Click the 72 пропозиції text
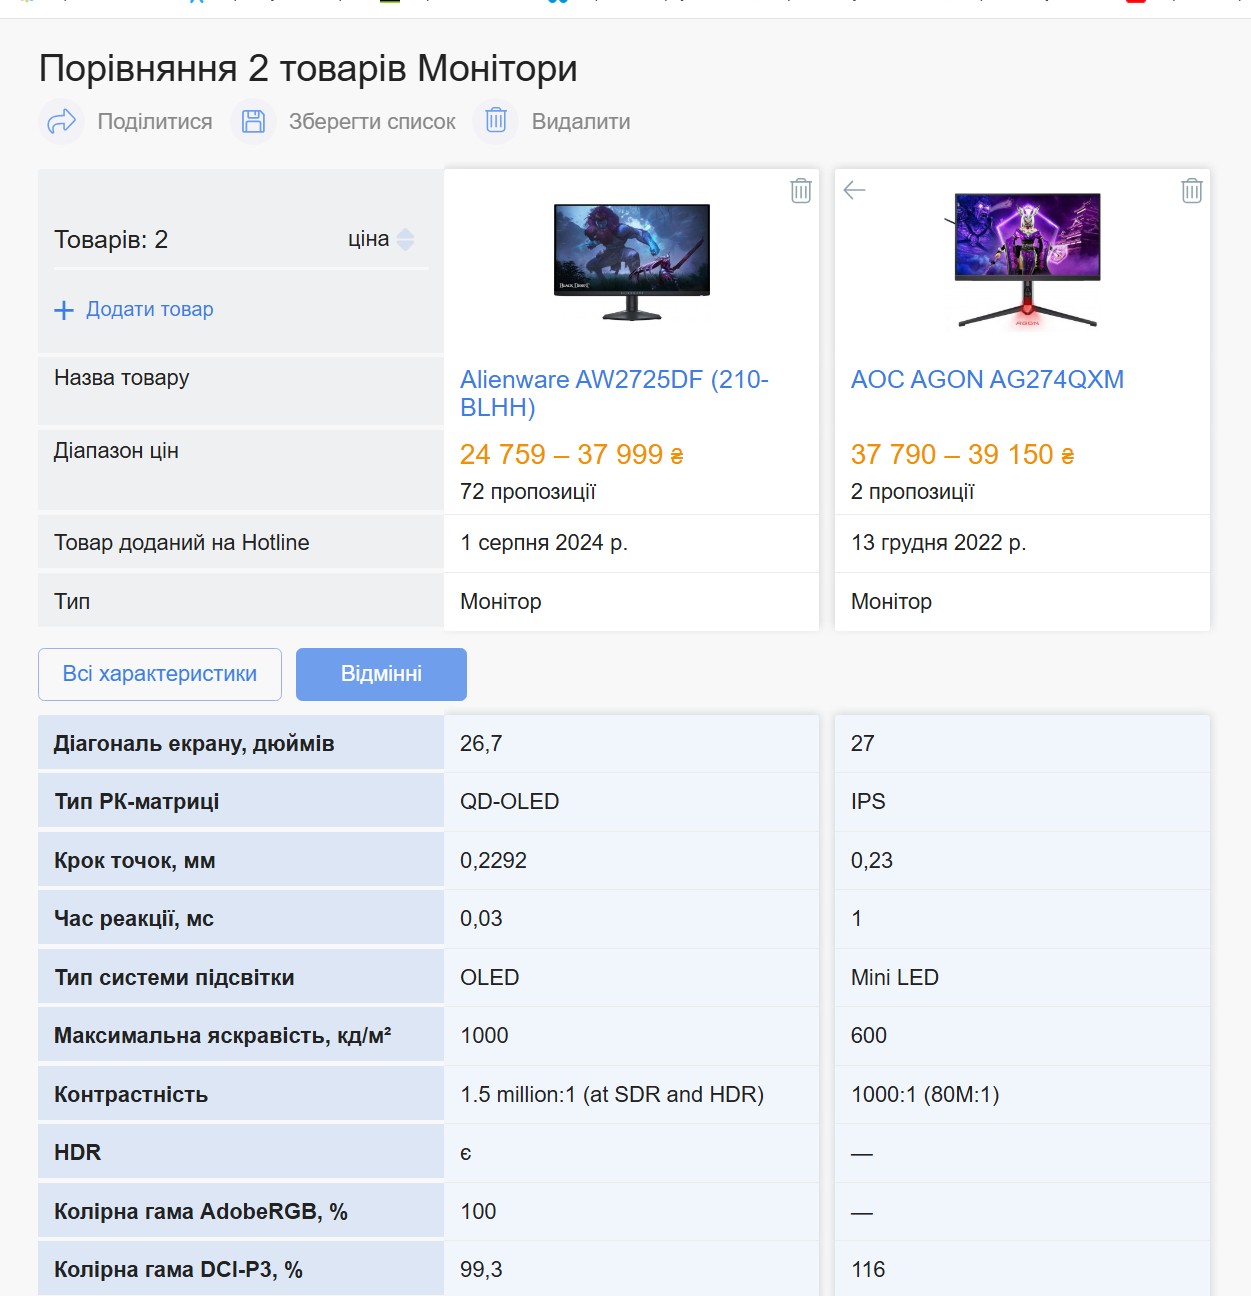 pyautogui.click(x=528, y=492)
